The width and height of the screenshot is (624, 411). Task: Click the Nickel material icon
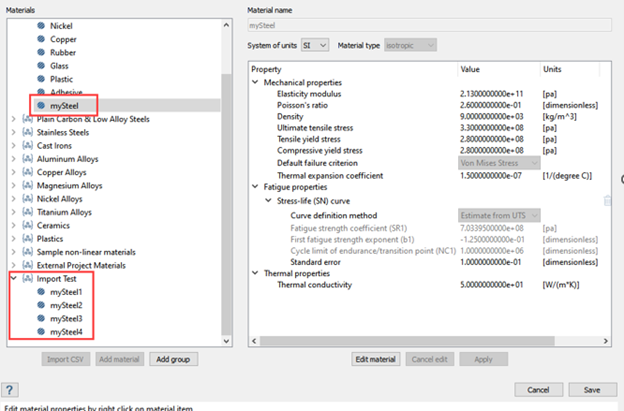click(41, 26)
